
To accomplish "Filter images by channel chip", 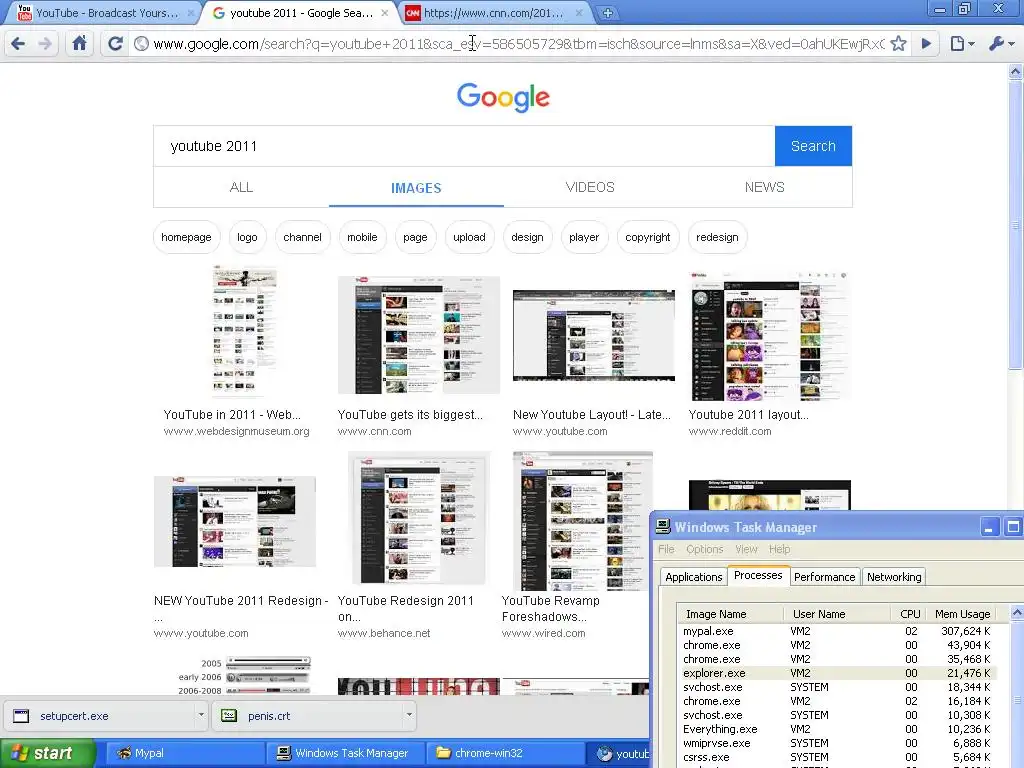I will point(302,237).
